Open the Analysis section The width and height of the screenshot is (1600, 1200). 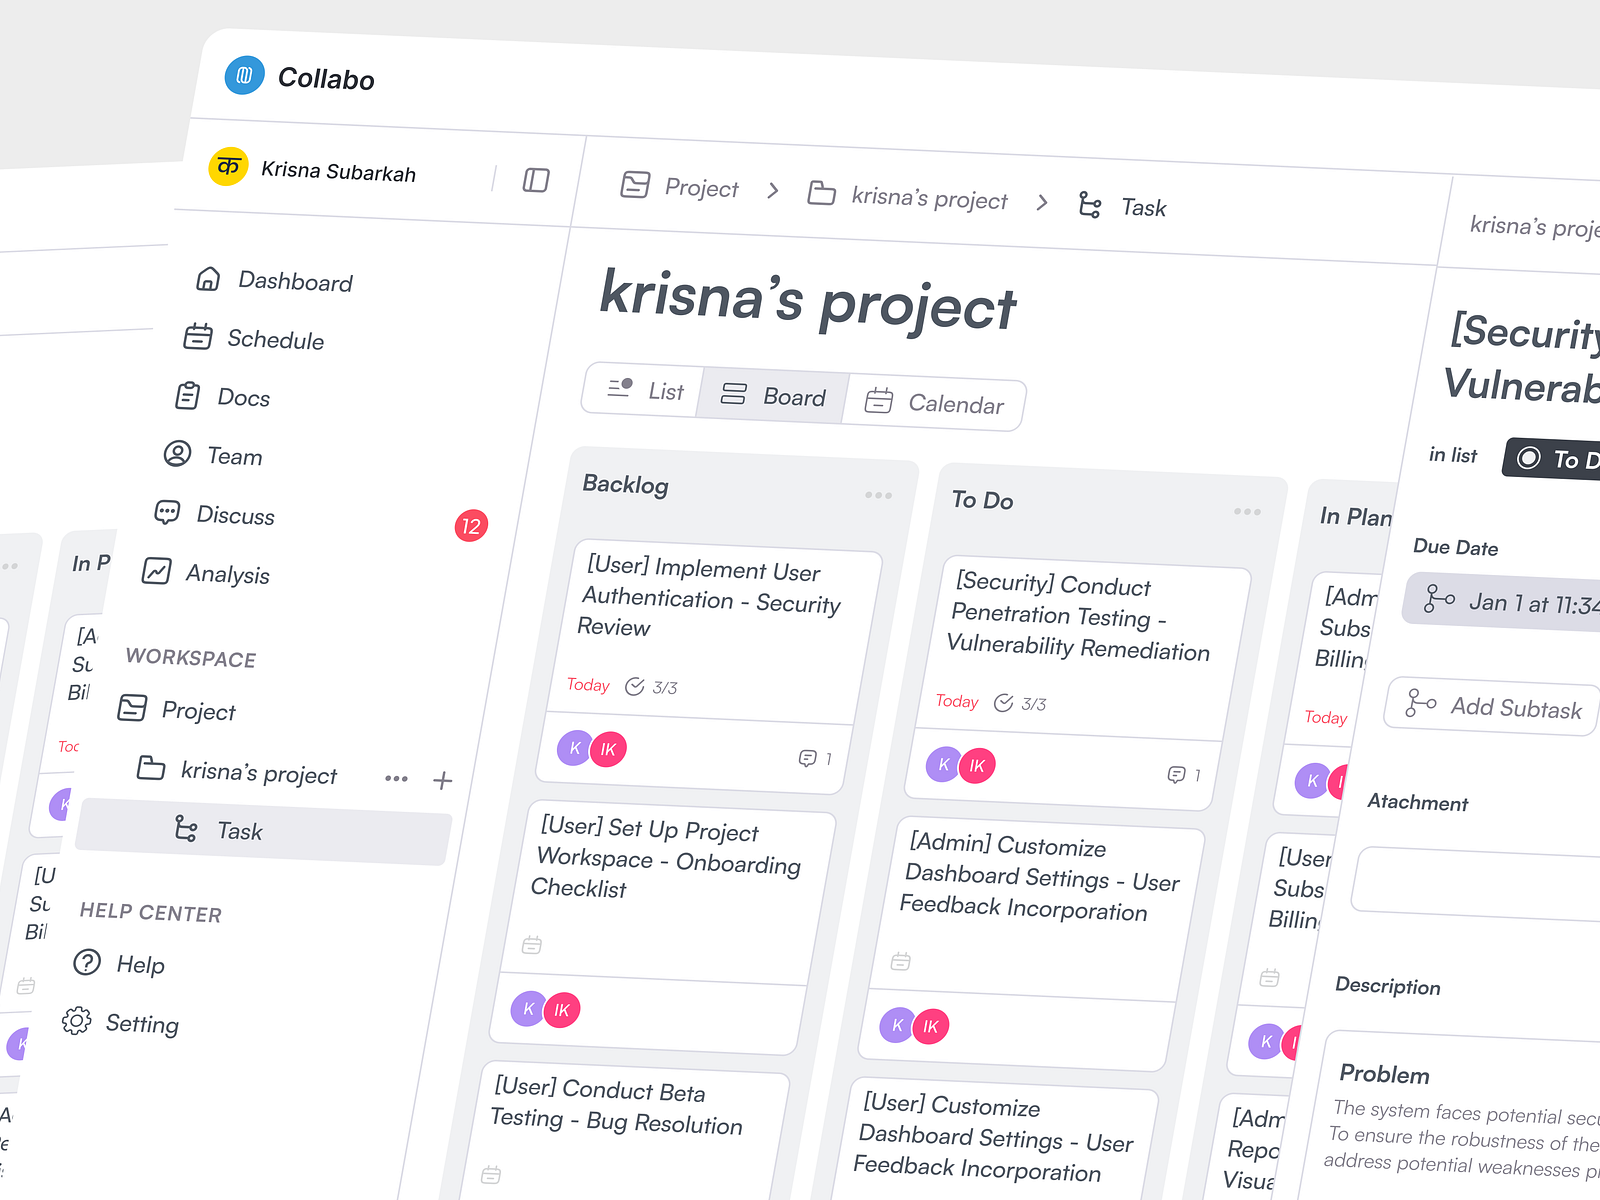[x=227, y=574]
